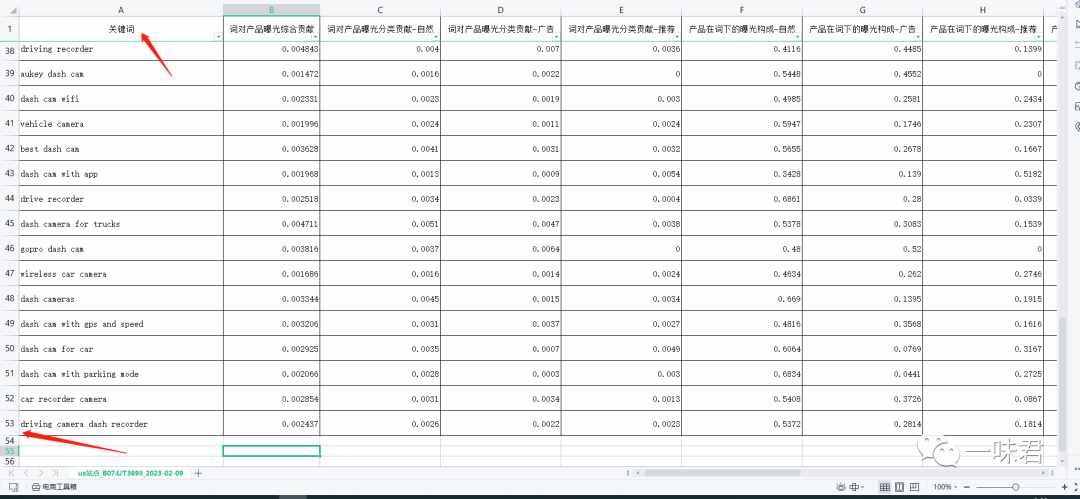Open filter dropdown for 产品在词下的曝光构成-推荐
The width and height of the screenshot is (1080, 499).
(1039, 37)
